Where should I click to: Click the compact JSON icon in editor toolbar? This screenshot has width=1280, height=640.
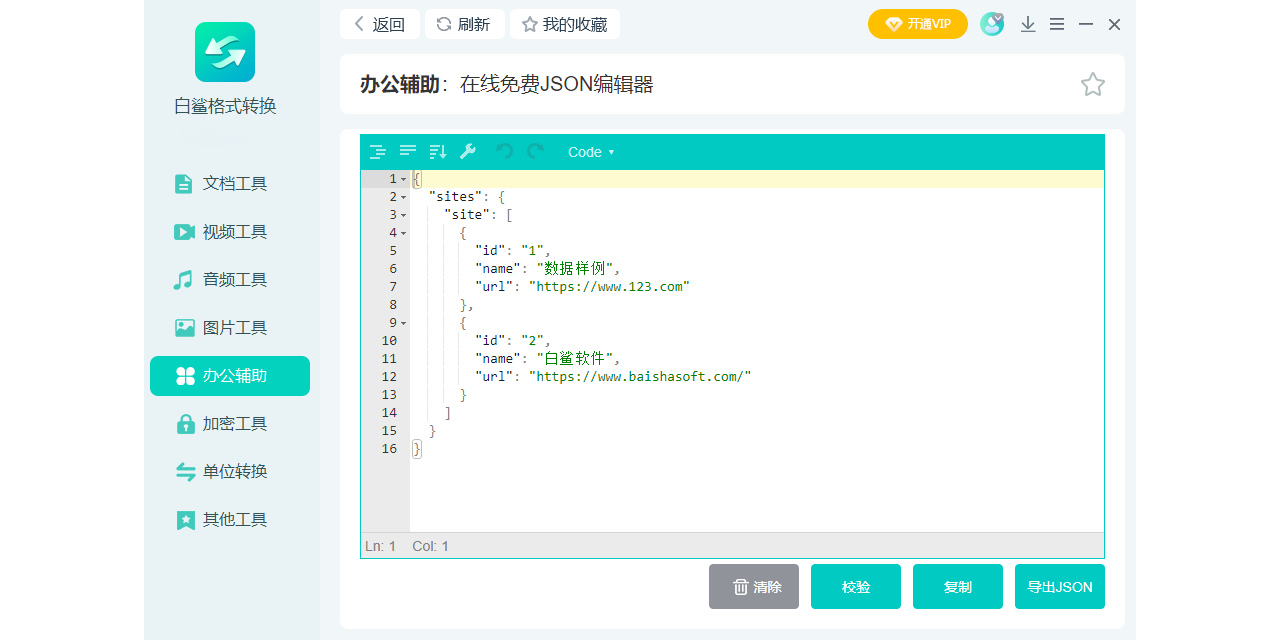(x=407, y=152)
